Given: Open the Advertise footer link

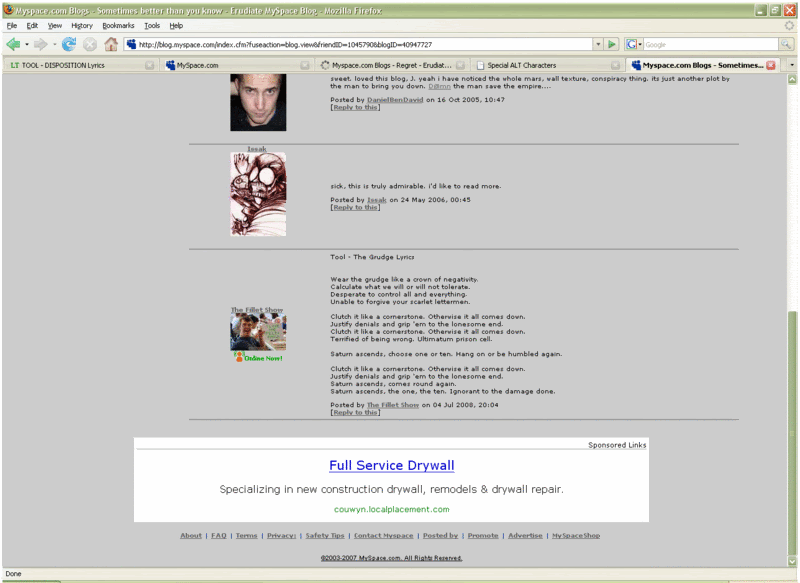Looking at the screenshot, I should (x=525, y=536).
